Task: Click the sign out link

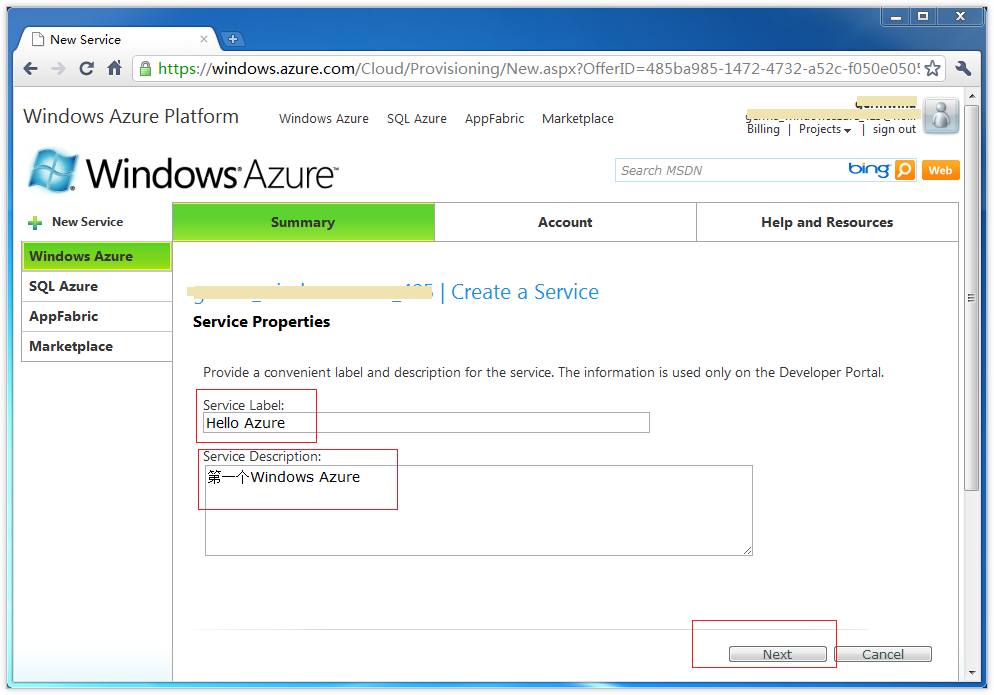Action: pyautogui.click(x=894, y=129)
